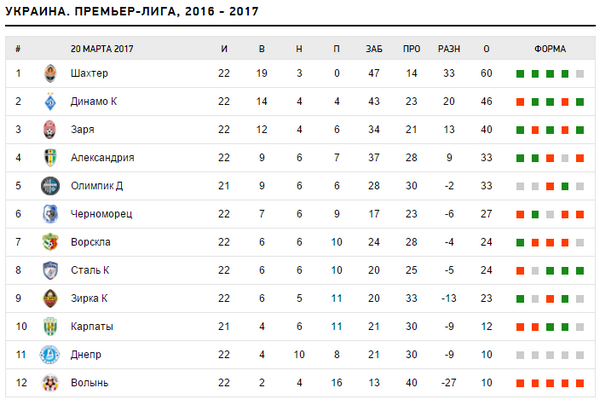Click Shakhtar's first green form square
The image size is (600, 400).
tap(520, 74)
